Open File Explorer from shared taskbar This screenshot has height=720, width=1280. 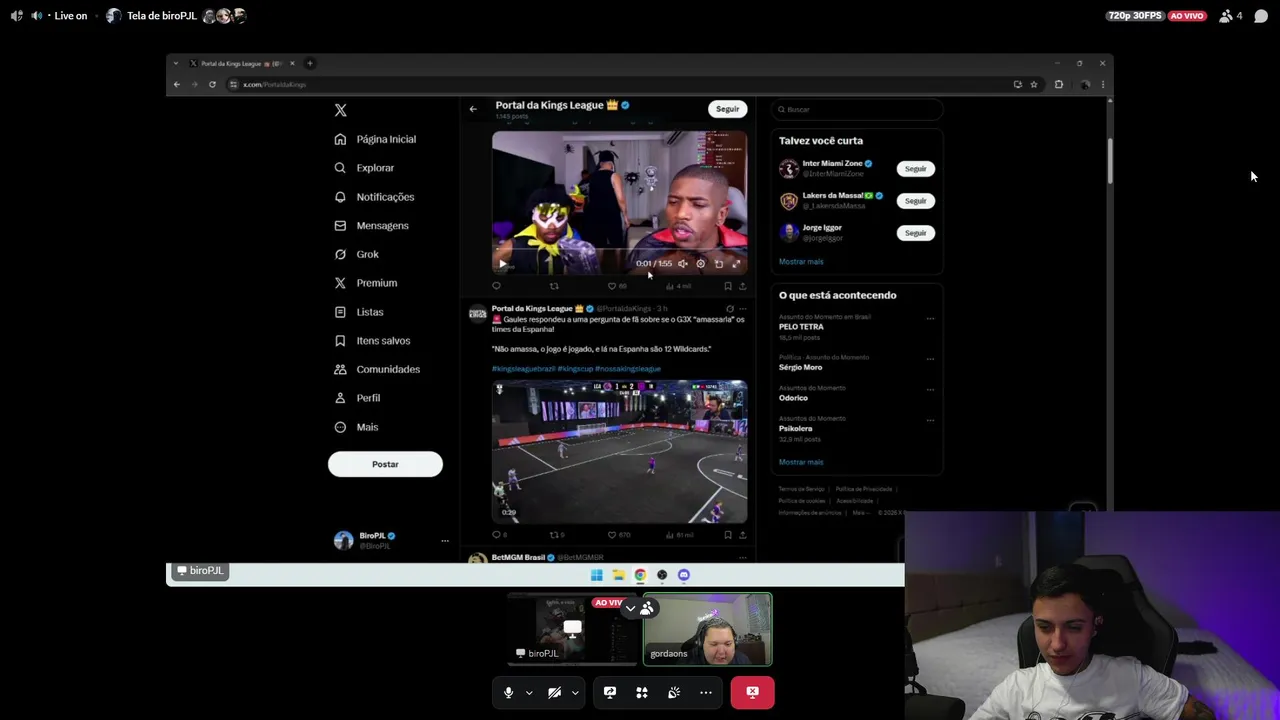pos(619,575)
